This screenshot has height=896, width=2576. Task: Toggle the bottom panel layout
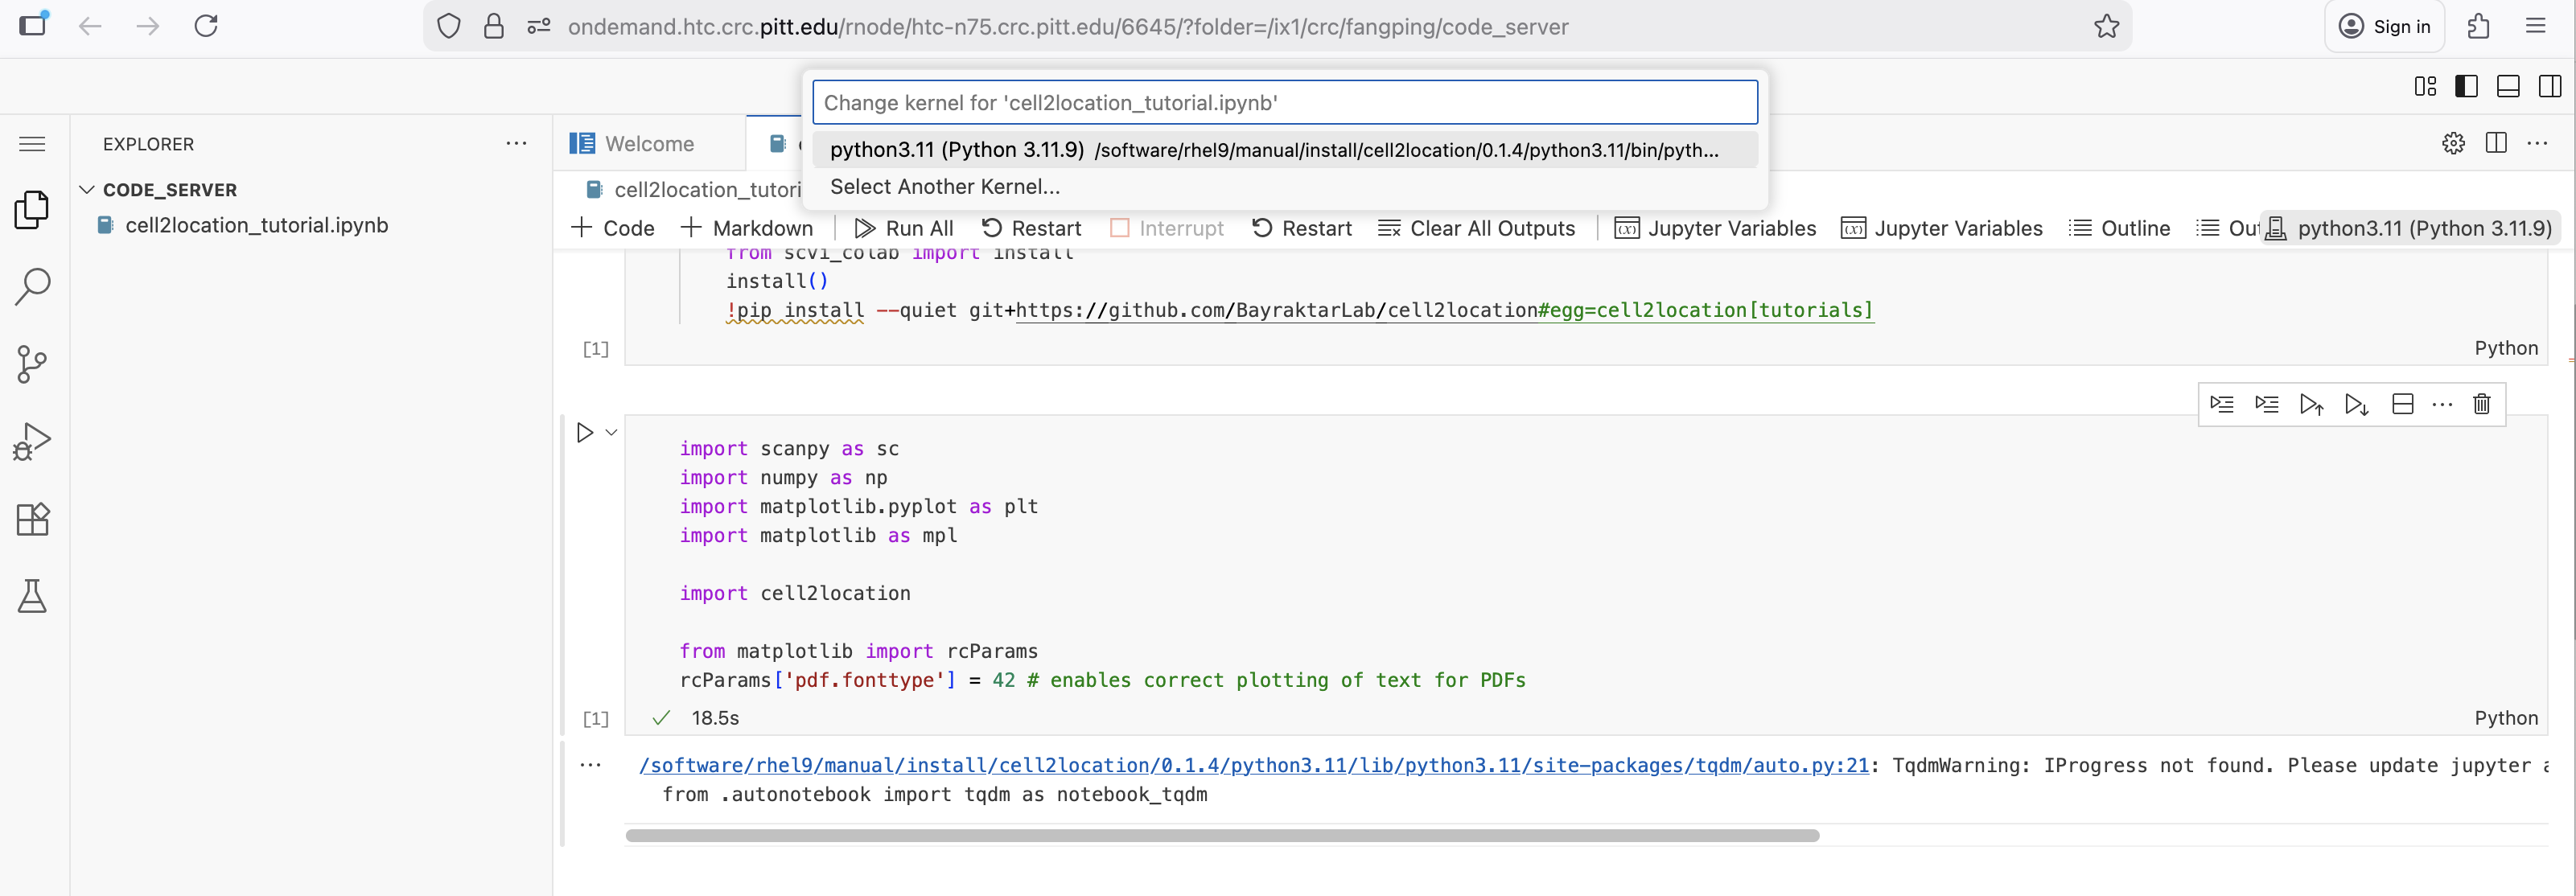(2508, 87)
